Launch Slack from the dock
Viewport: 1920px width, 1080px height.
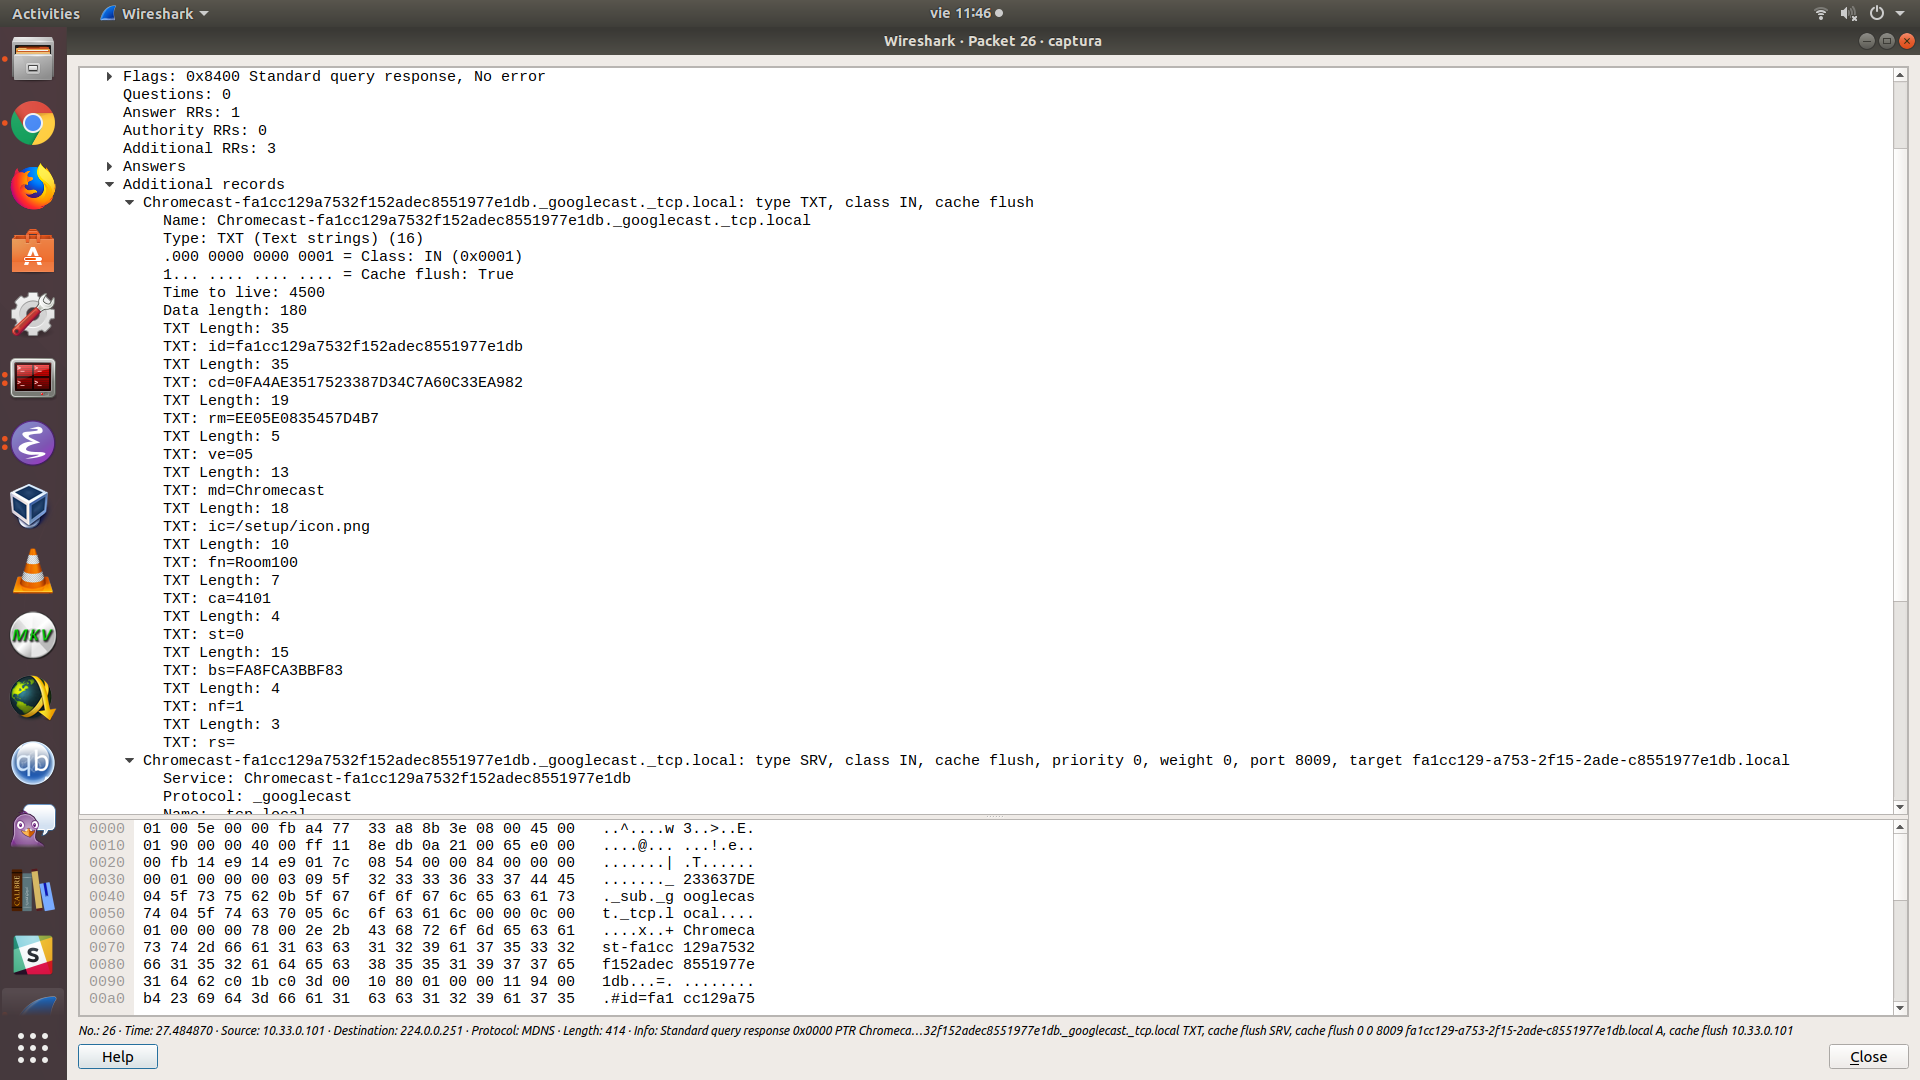[33, 955]
